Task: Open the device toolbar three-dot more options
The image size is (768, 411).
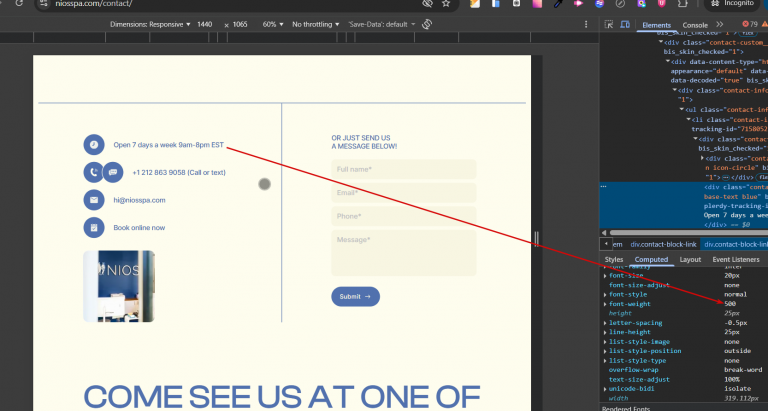Action: tap(586, 24)
